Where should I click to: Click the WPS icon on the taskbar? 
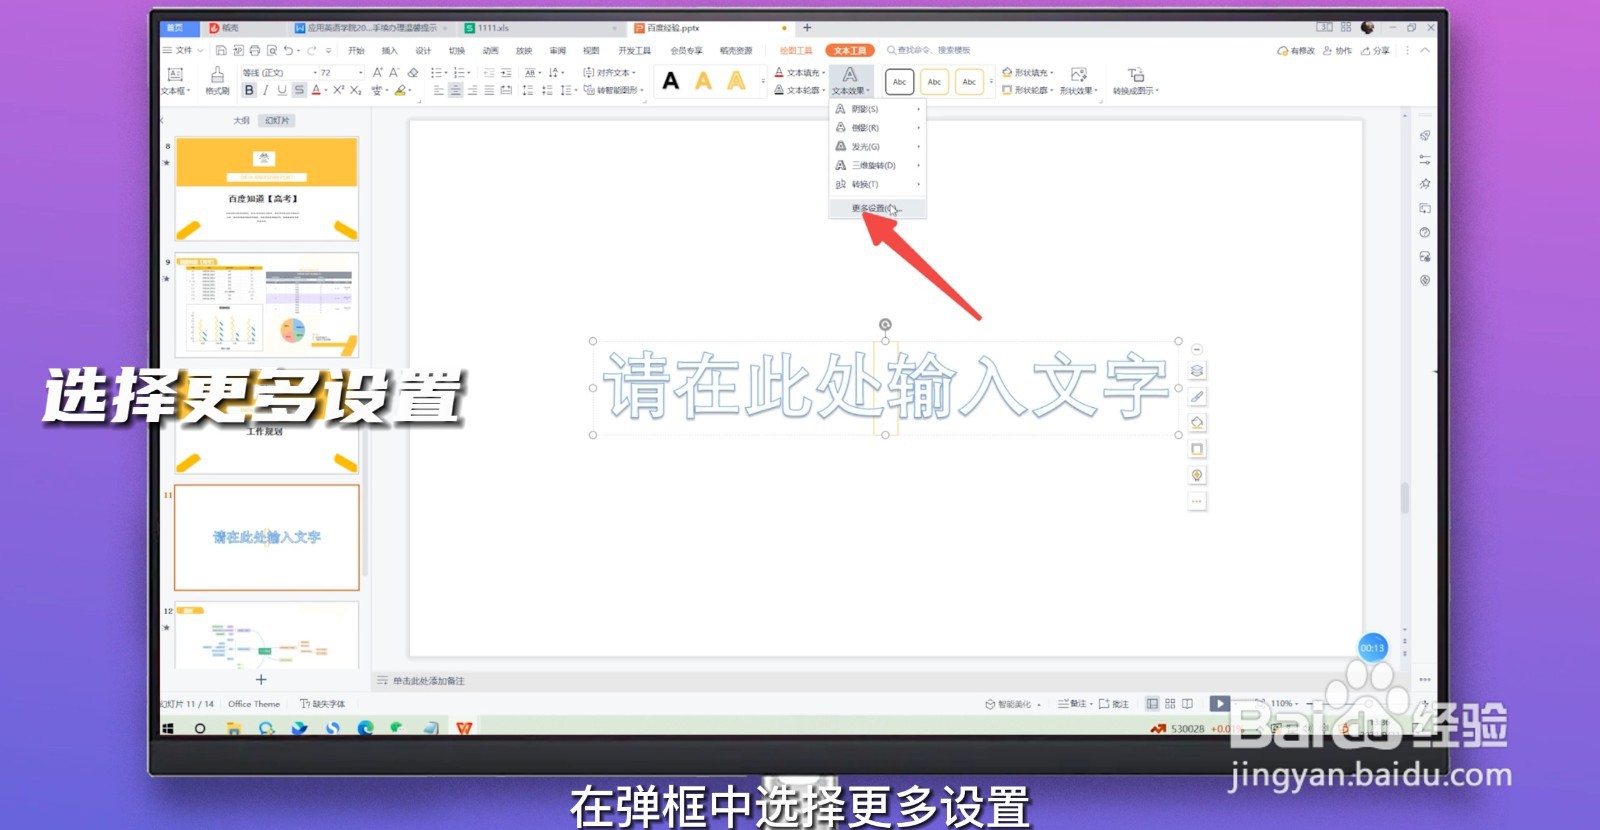464,728
